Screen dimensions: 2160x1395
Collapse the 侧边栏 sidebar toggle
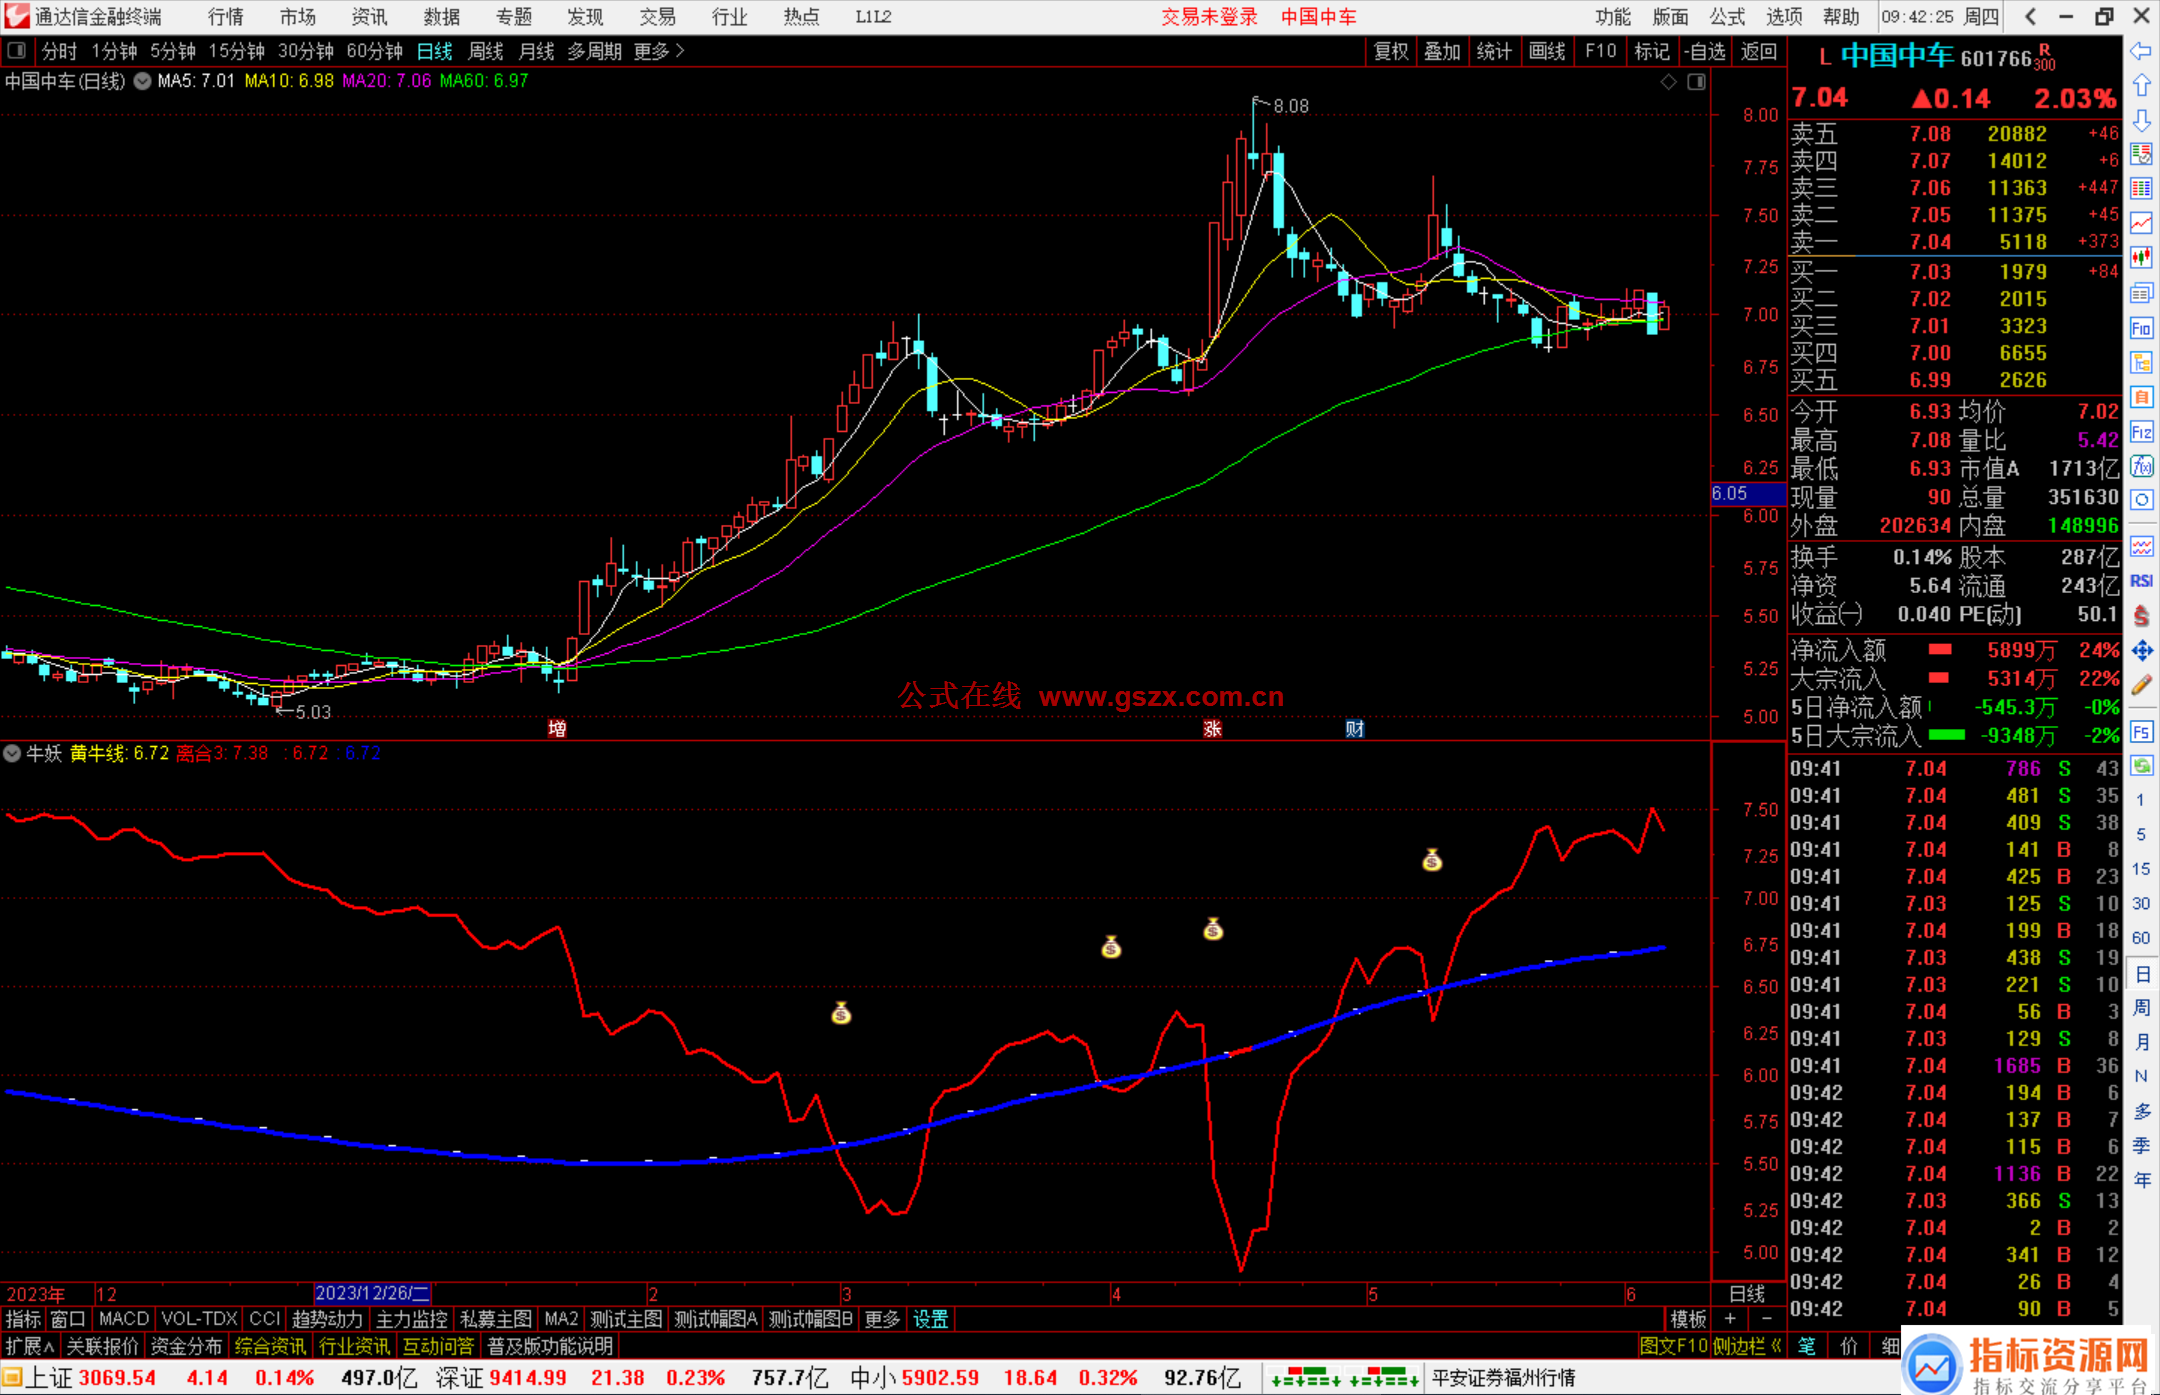tap(1747, 1347)
